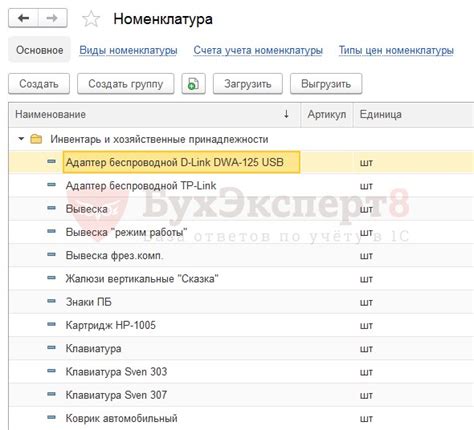The width and height of the screenshot is (474, 430).
Task: Click item icon beside Жалюзи вертикальные
Action: (51, 278)
